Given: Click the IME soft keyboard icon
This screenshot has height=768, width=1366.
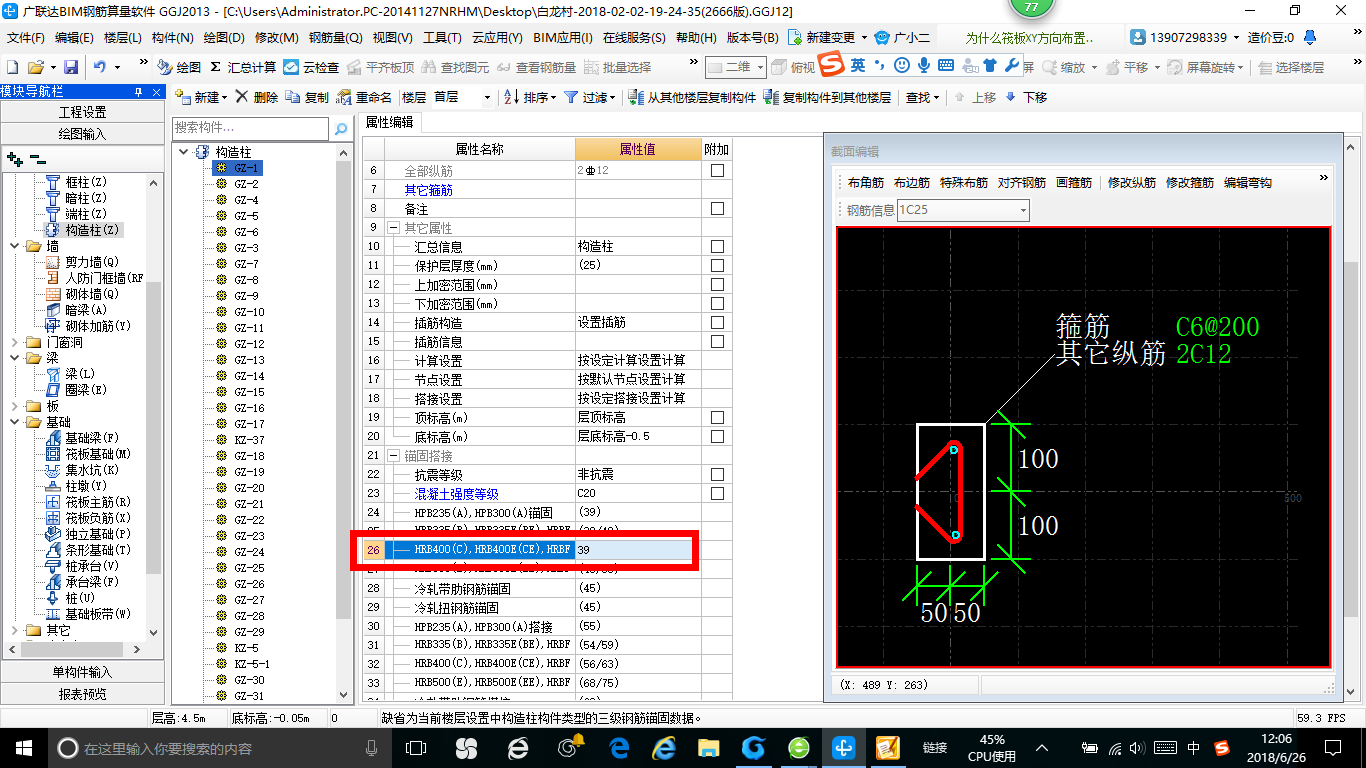Looking at the screenshot, I should coord(946,66).
